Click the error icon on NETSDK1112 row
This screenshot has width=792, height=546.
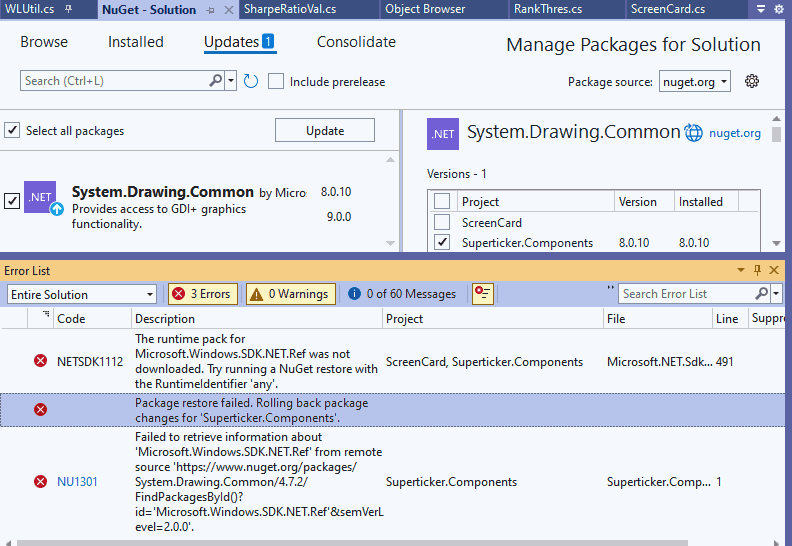click(40, 361)
